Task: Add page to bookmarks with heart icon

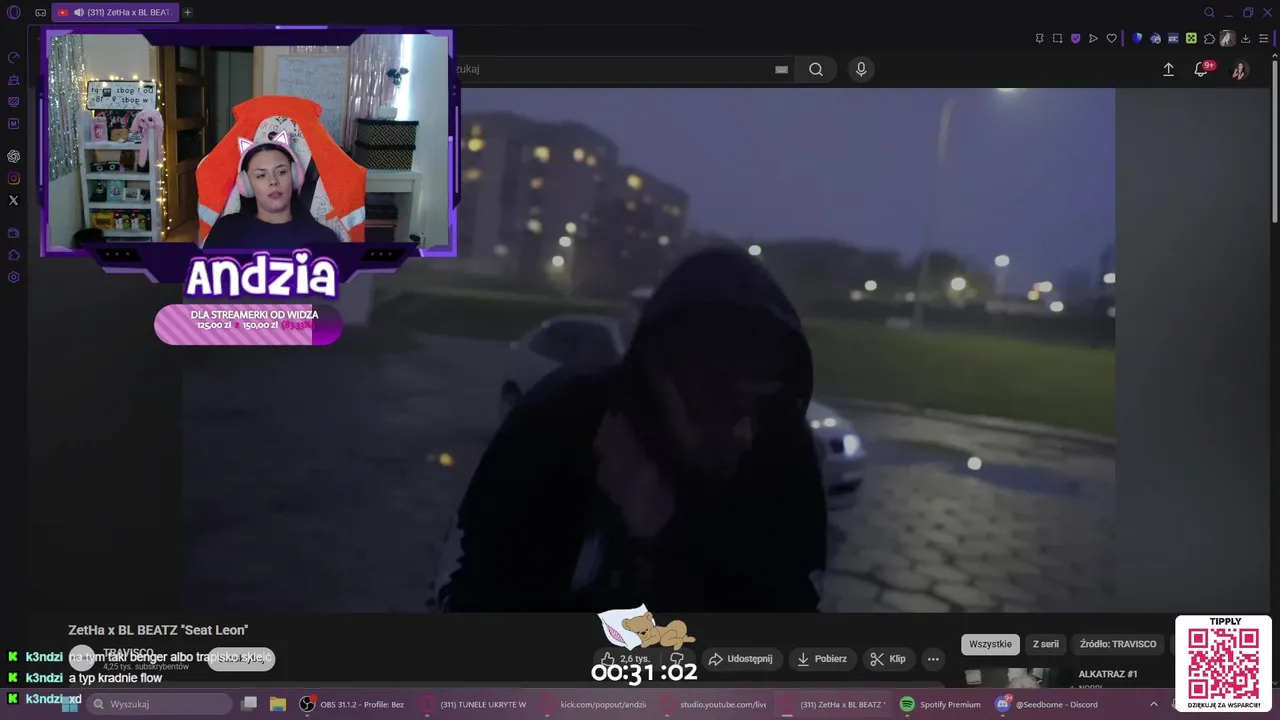Action: (1111, 38)
